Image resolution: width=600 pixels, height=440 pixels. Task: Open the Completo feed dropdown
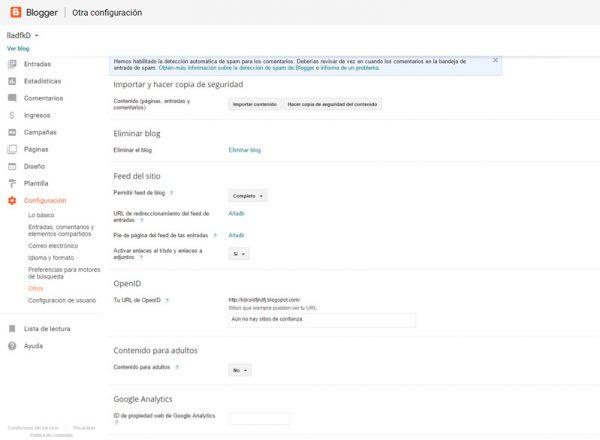pos(248,196)
